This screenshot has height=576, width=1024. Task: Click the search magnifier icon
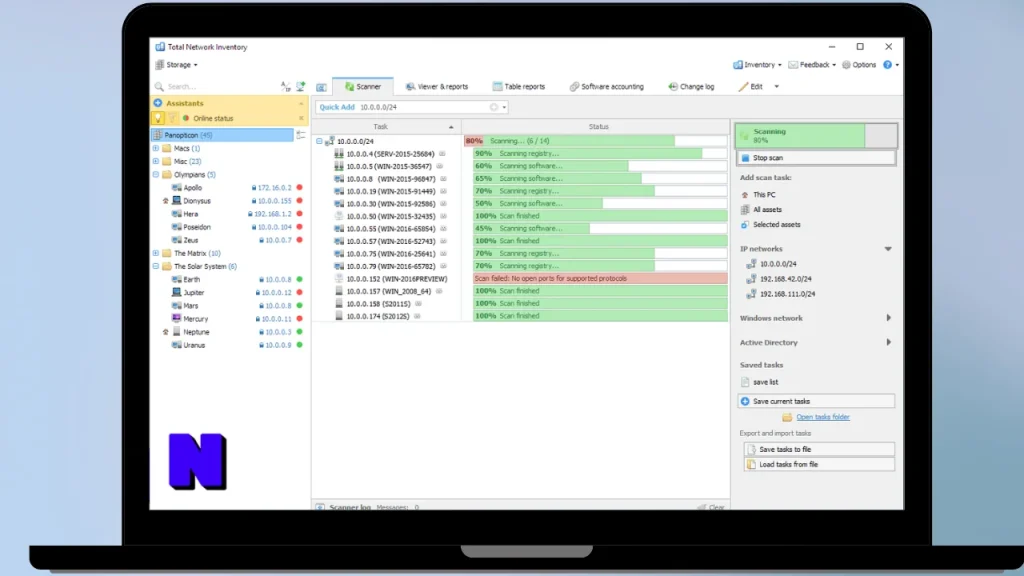159,86
